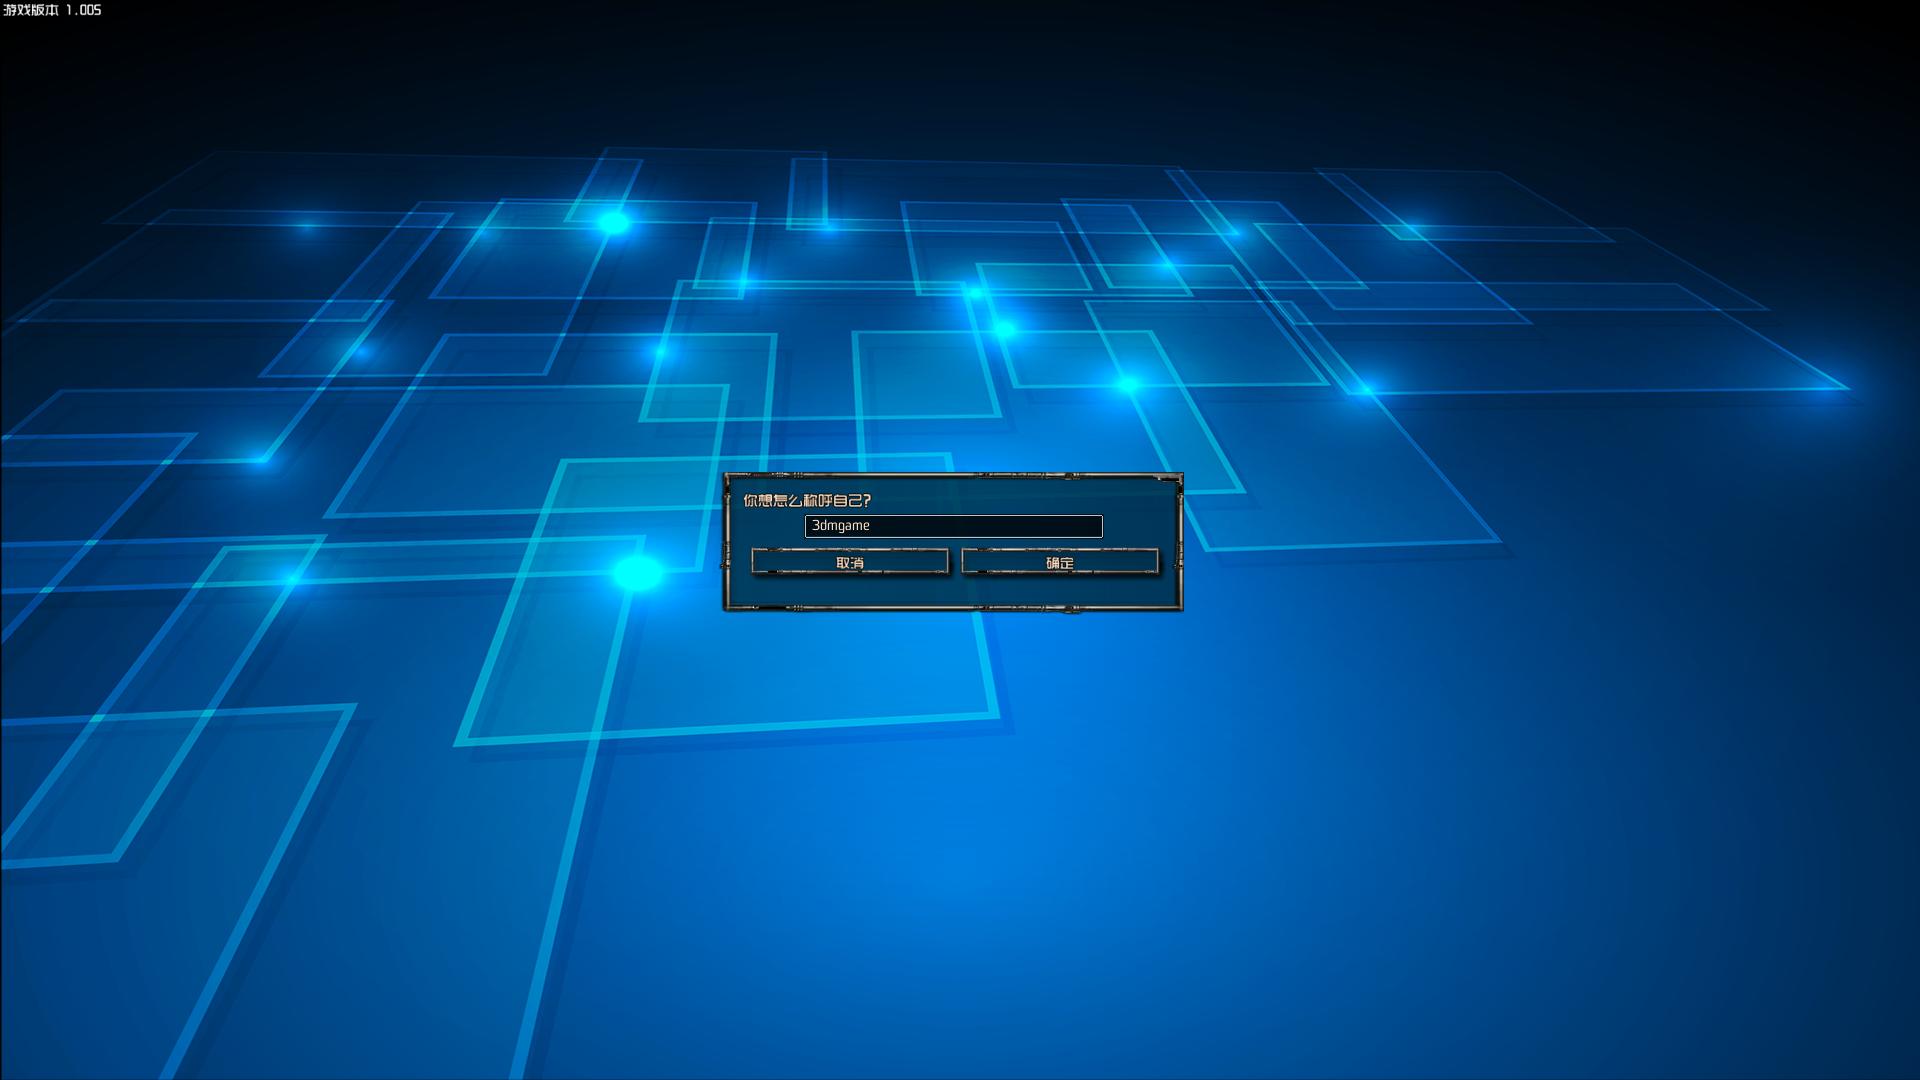
Task: Click the large glowing node left of dialog
Action: [636, 573]
